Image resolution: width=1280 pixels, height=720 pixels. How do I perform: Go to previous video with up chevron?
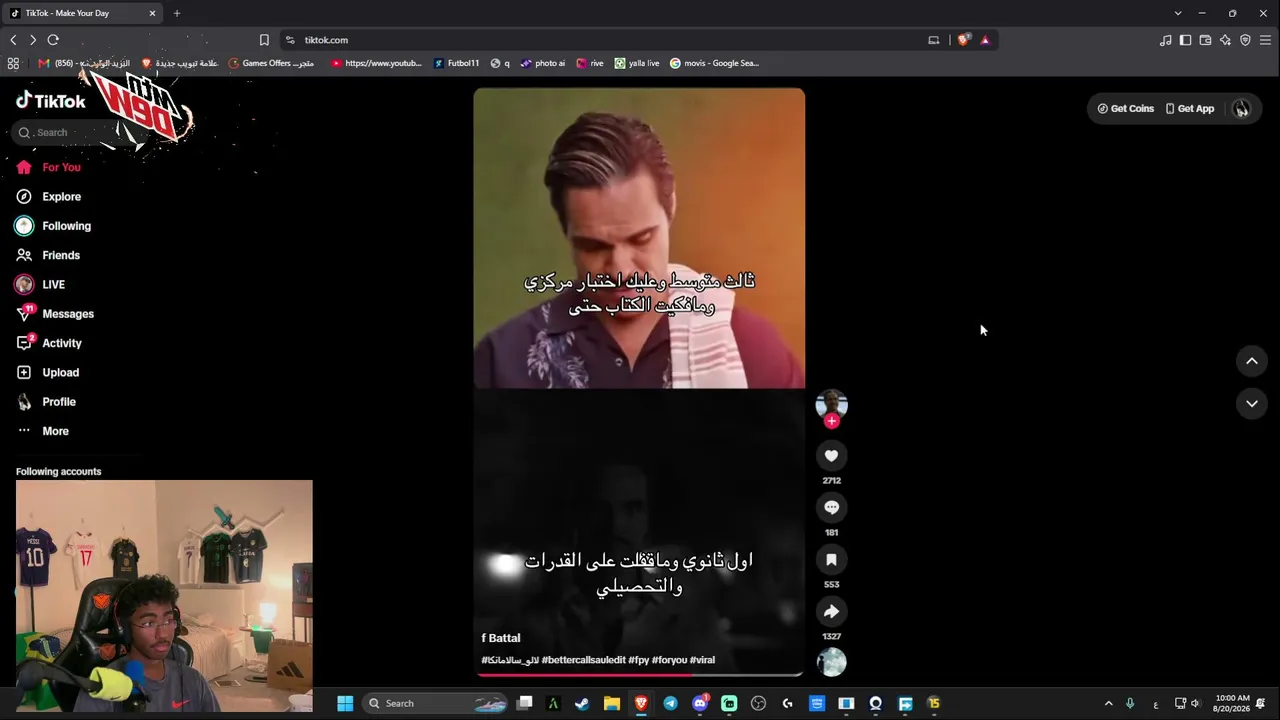1251,361
